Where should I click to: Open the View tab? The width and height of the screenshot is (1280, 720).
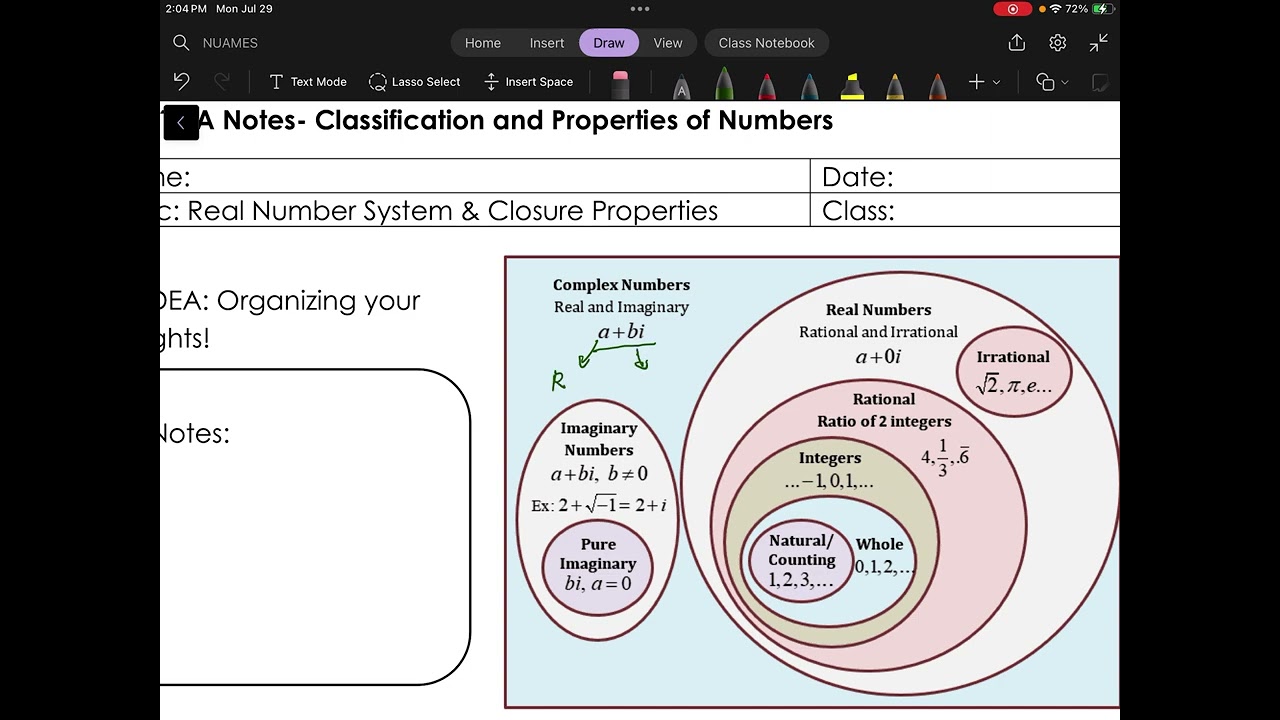point(668,43)
